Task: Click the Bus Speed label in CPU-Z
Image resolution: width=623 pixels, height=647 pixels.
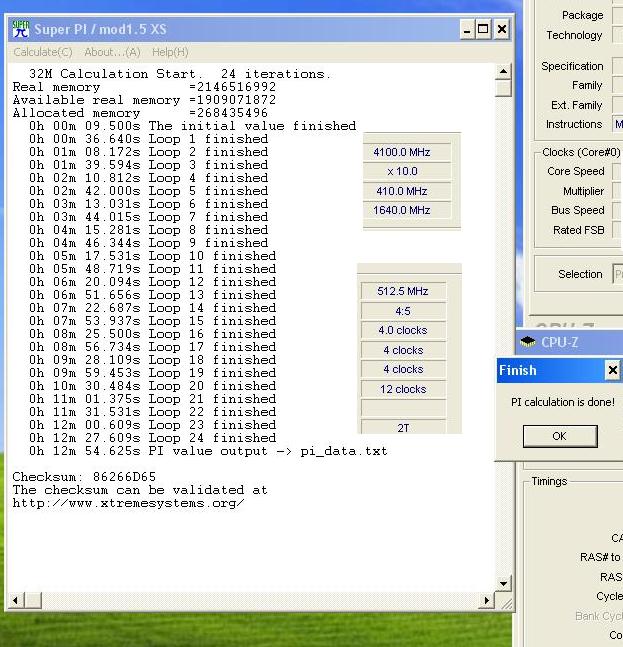Action: coord(578,210)
